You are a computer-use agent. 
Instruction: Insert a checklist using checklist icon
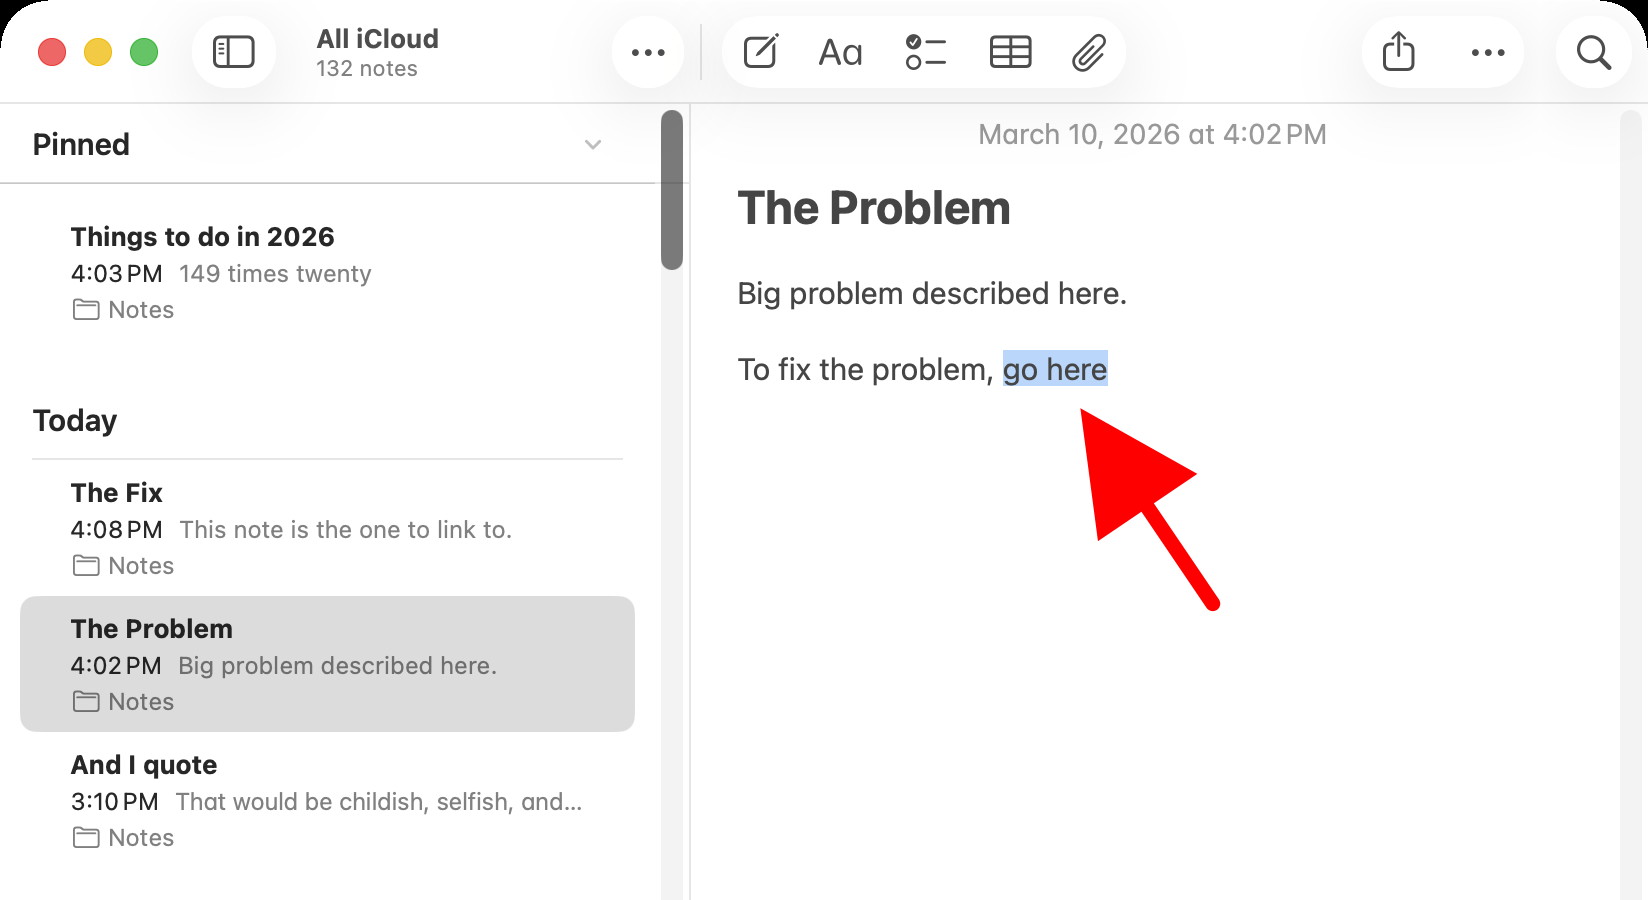(x=925, y=52)
